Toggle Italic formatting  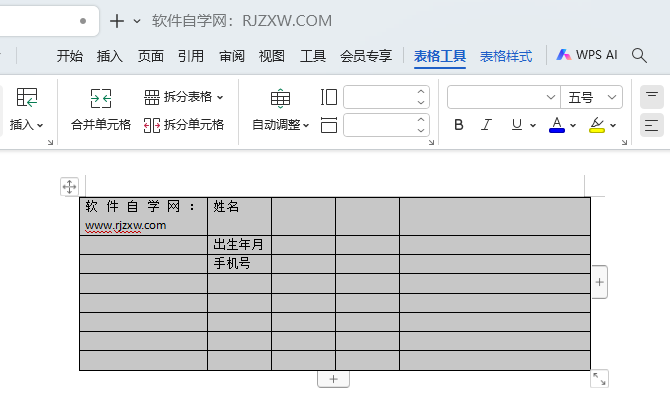point(486,125)
